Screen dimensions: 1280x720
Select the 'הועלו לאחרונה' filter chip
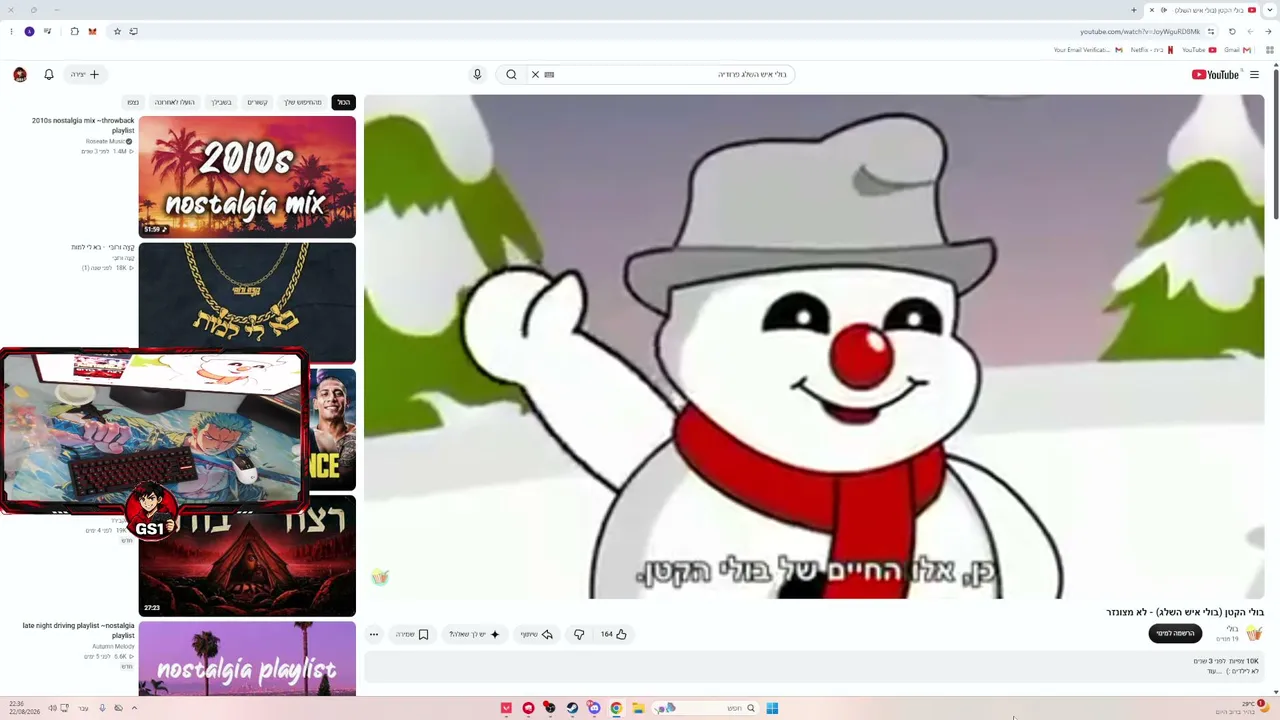pos(174,102)
